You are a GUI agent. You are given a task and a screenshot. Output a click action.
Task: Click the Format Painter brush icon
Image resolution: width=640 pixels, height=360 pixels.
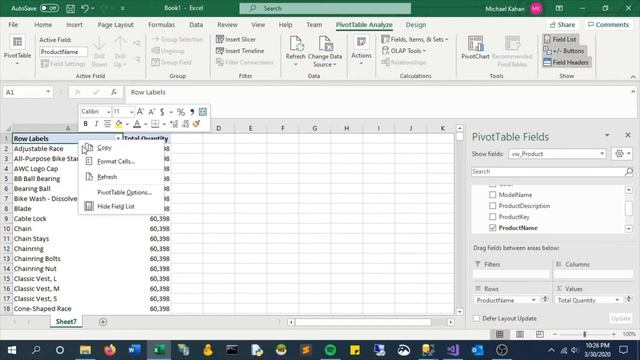pos(196,124)
